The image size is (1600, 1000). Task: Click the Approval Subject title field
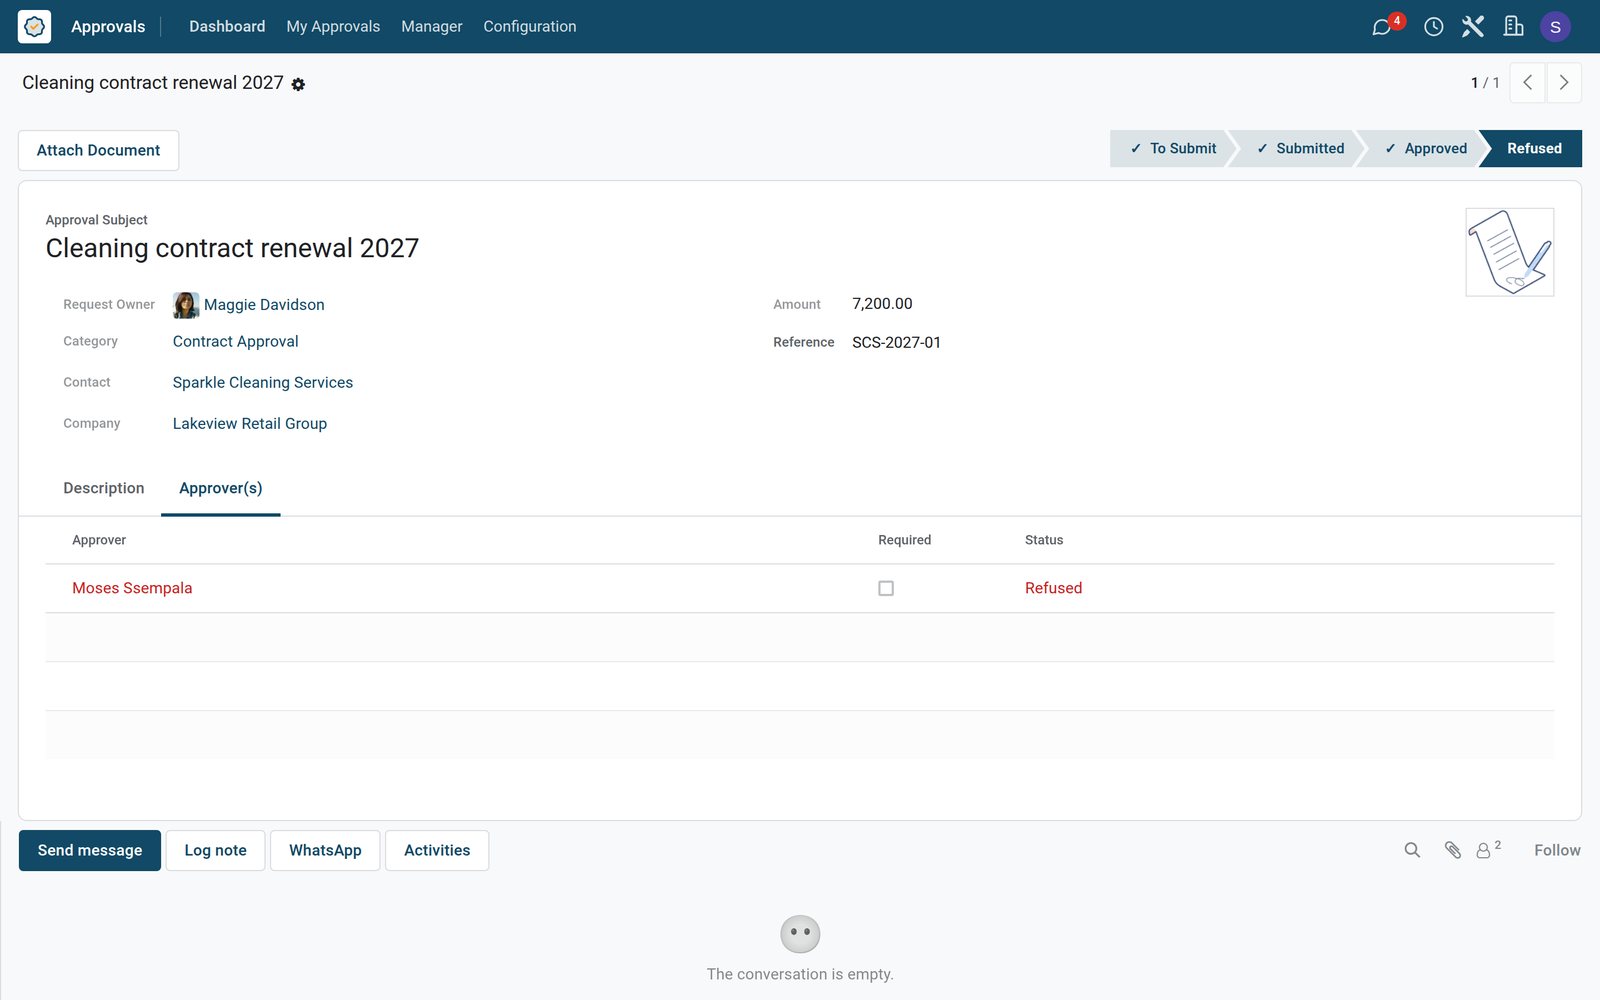232,248
